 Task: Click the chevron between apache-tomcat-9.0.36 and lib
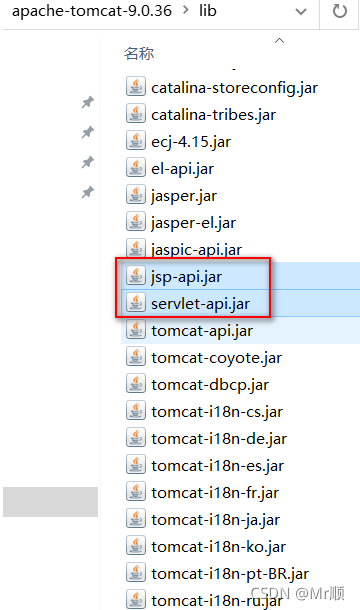(x=186, y=10)
